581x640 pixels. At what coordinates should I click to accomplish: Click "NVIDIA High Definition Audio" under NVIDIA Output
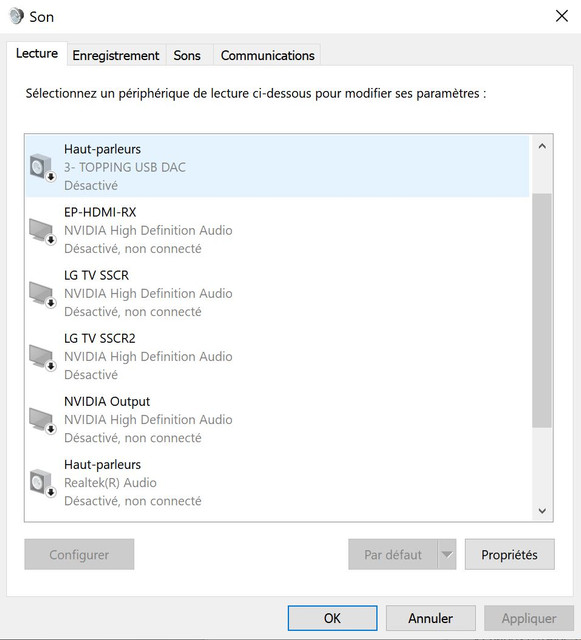(148, 420)
